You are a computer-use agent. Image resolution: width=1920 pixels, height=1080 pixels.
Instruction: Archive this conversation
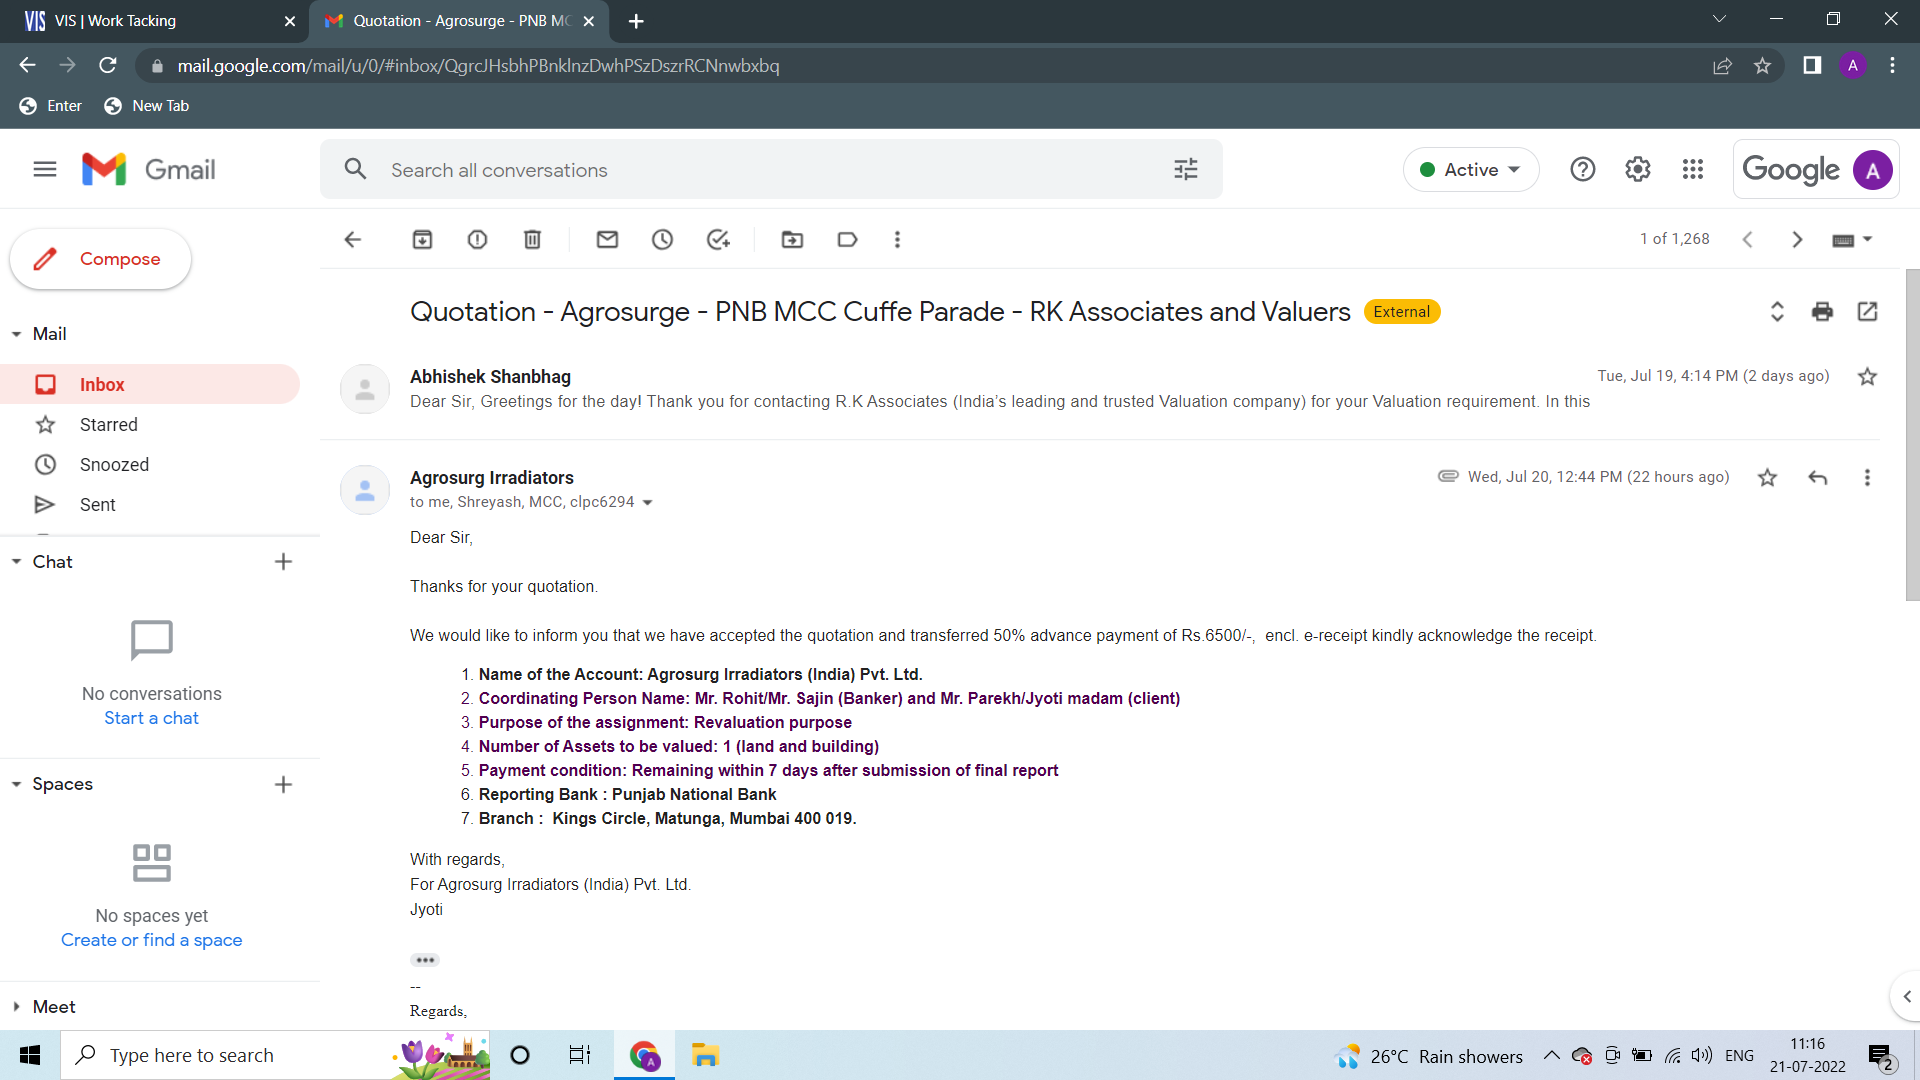(422, 240)
